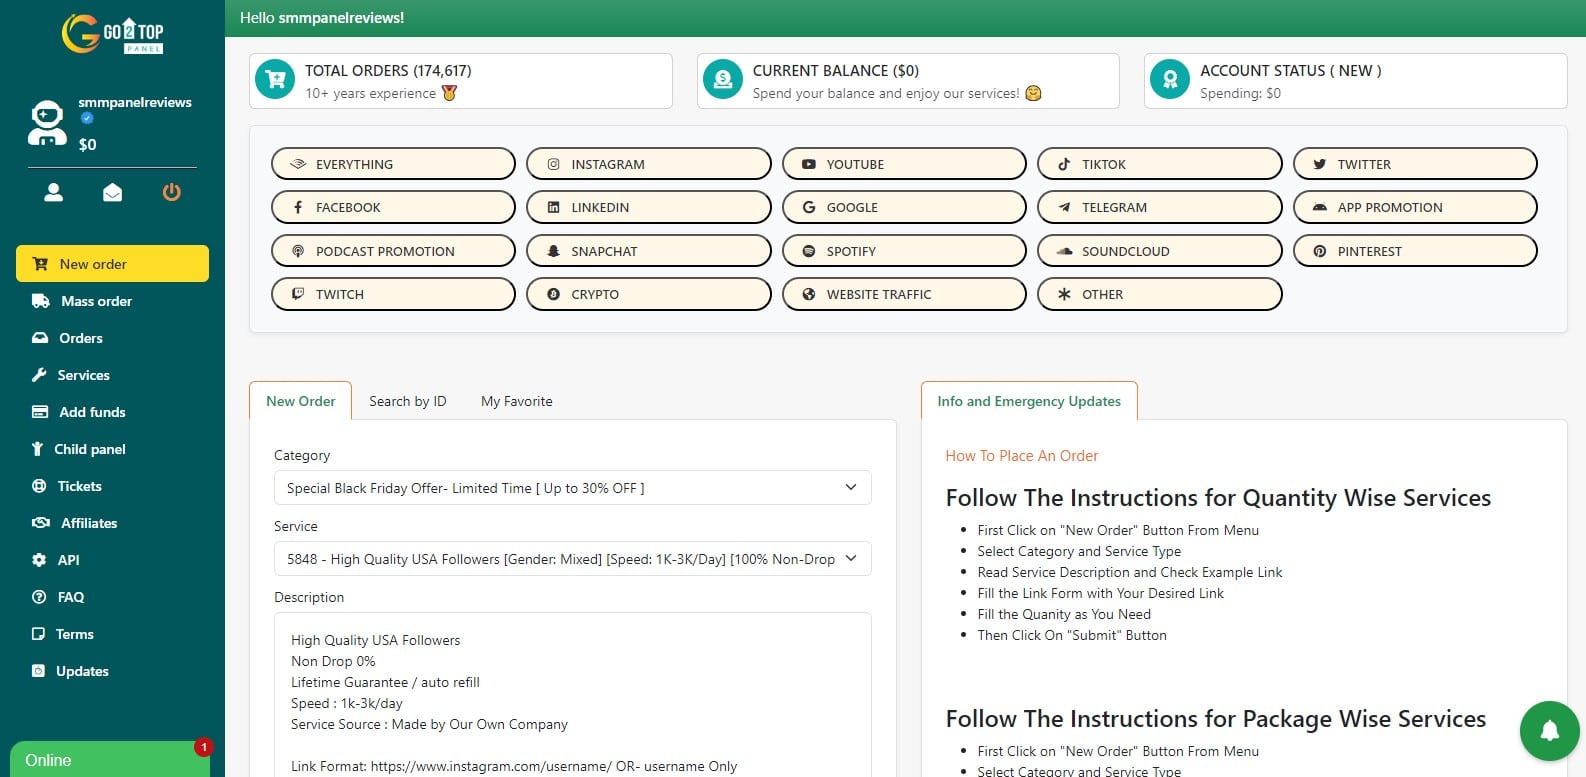1586x777 pixels.
Task: Click the Go2Top Panel logo
Action: click(x=112, y=34)
